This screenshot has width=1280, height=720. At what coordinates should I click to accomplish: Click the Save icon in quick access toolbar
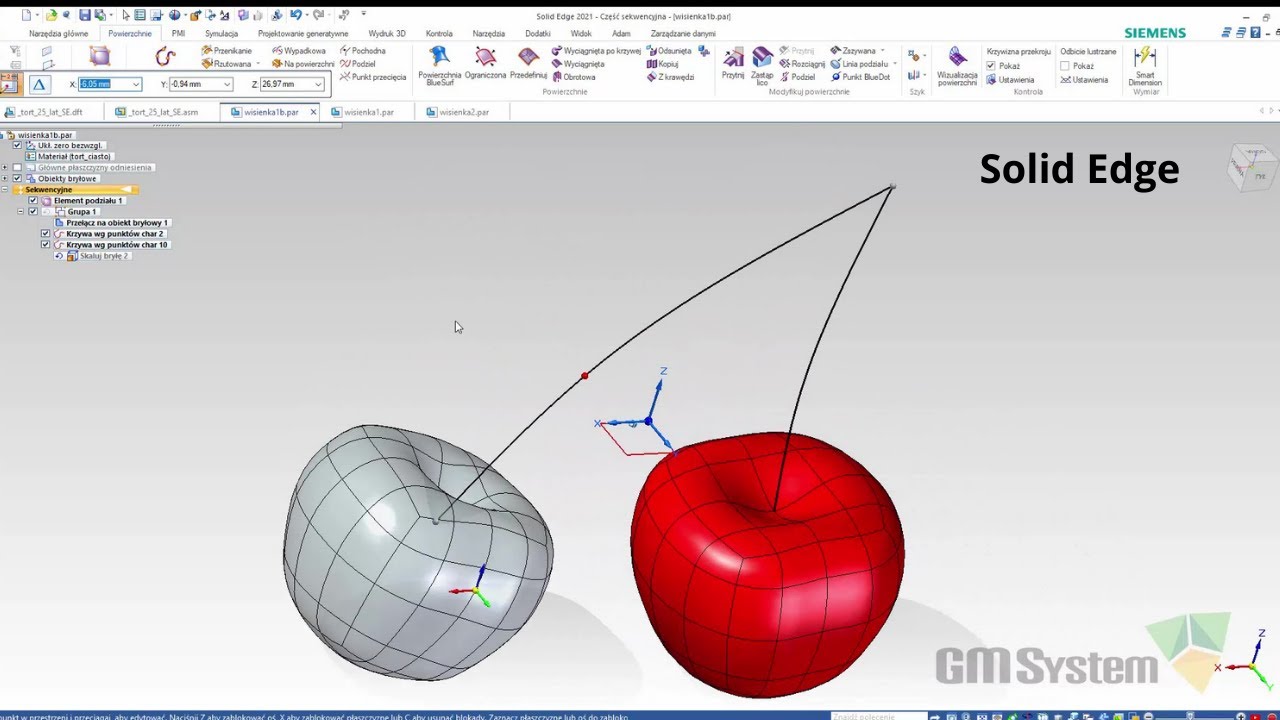(85, 15)
